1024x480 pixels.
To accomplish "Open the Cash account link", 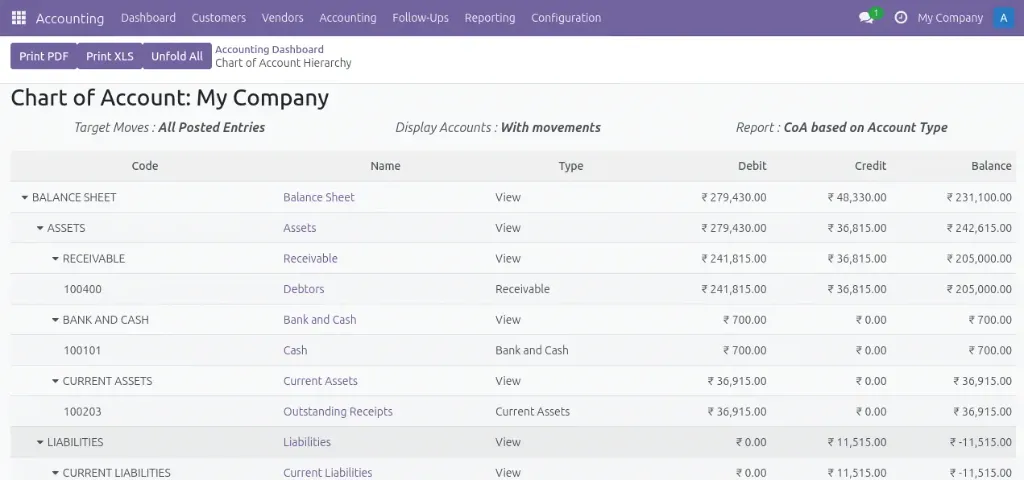I will 295,351.
